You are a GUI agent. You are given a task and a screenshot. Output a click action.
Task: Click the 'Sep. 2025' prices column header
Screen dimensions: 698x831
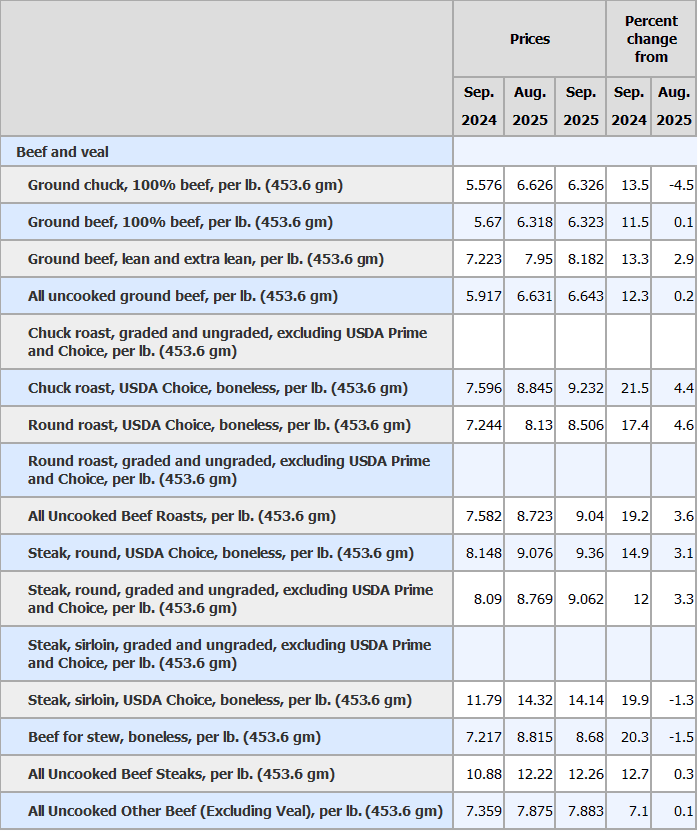(581, 106)
